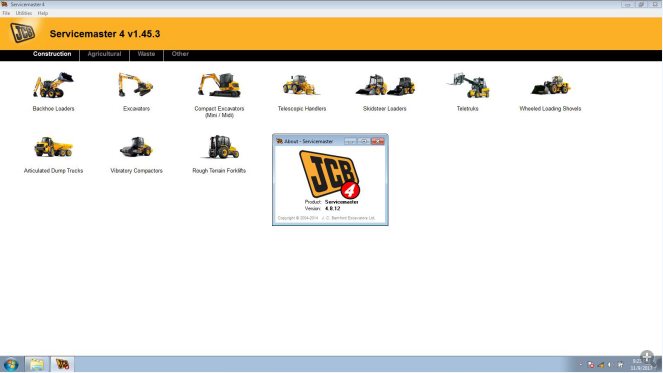Select the Excavators machine icon
Viewport: 663px width, 373px height.
coord(136,85)
